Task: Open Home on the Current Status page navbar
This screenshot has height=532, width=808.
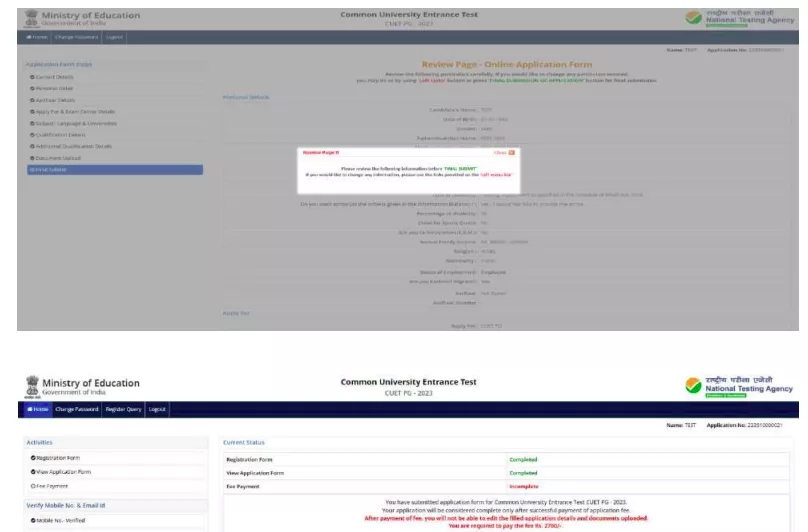Action: [37, 409]
